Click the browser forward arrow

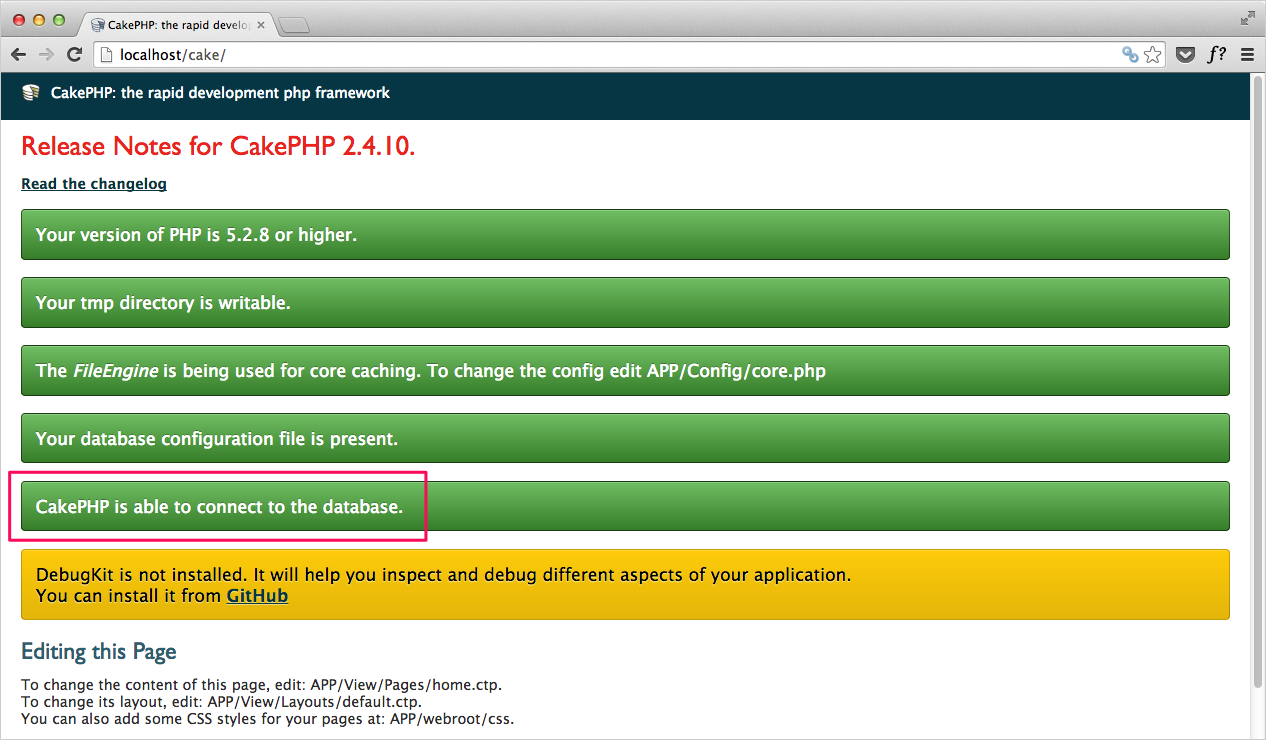point(46,55)
